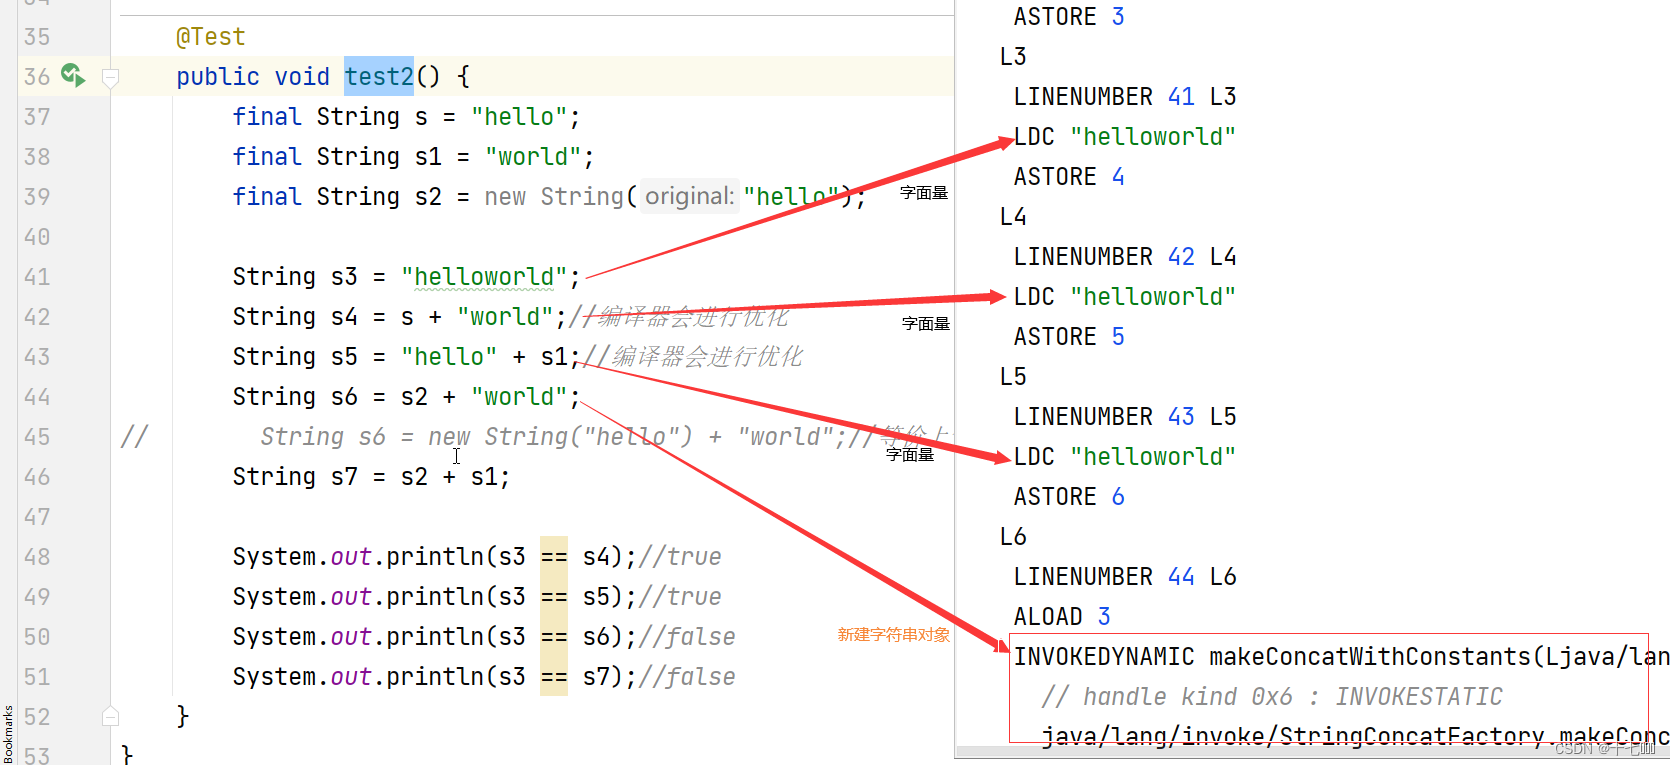Click the "// handle kind 0x6" comment line
Viewport: 1670px width, 765px height.
[1272, 697]
